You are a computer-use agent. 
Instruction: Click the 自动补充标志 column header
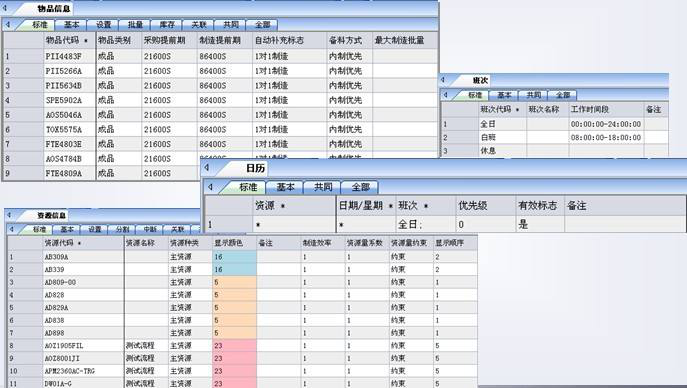[x=289, y=40]
